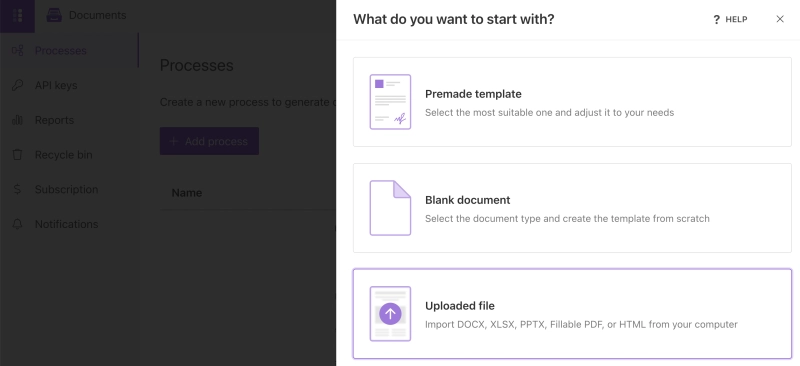
Task: Click the Processes sidebar icon
Action: click(x=18, y=51)
